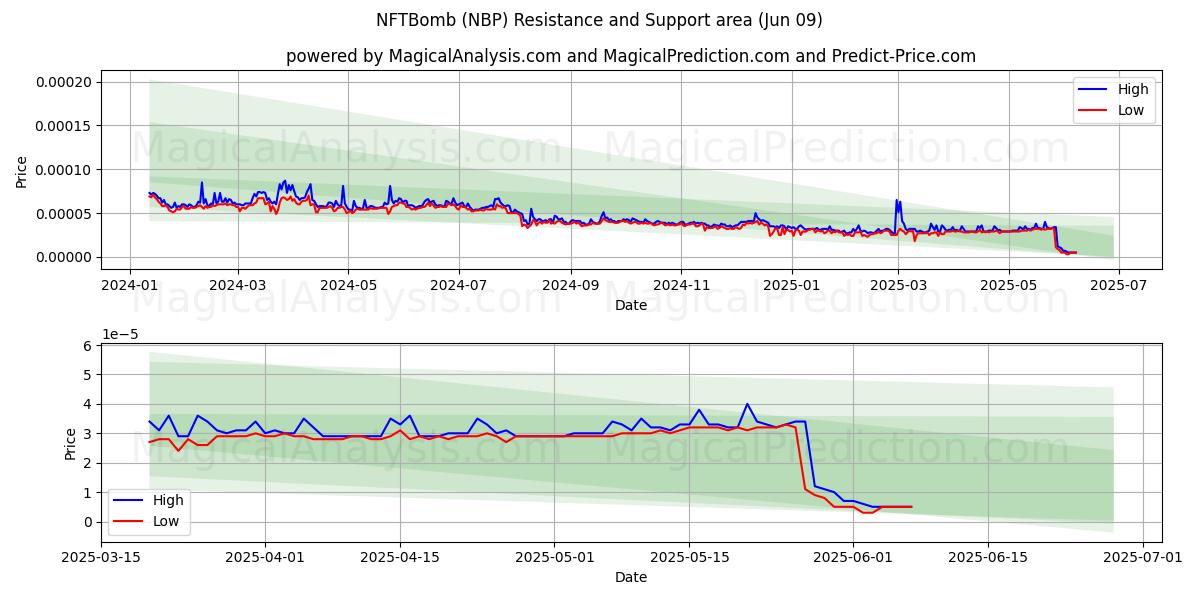Viewport: 1200px width, 600px height.
Task: Click the '2025-06-01' tick label
Action: (853, 558)
